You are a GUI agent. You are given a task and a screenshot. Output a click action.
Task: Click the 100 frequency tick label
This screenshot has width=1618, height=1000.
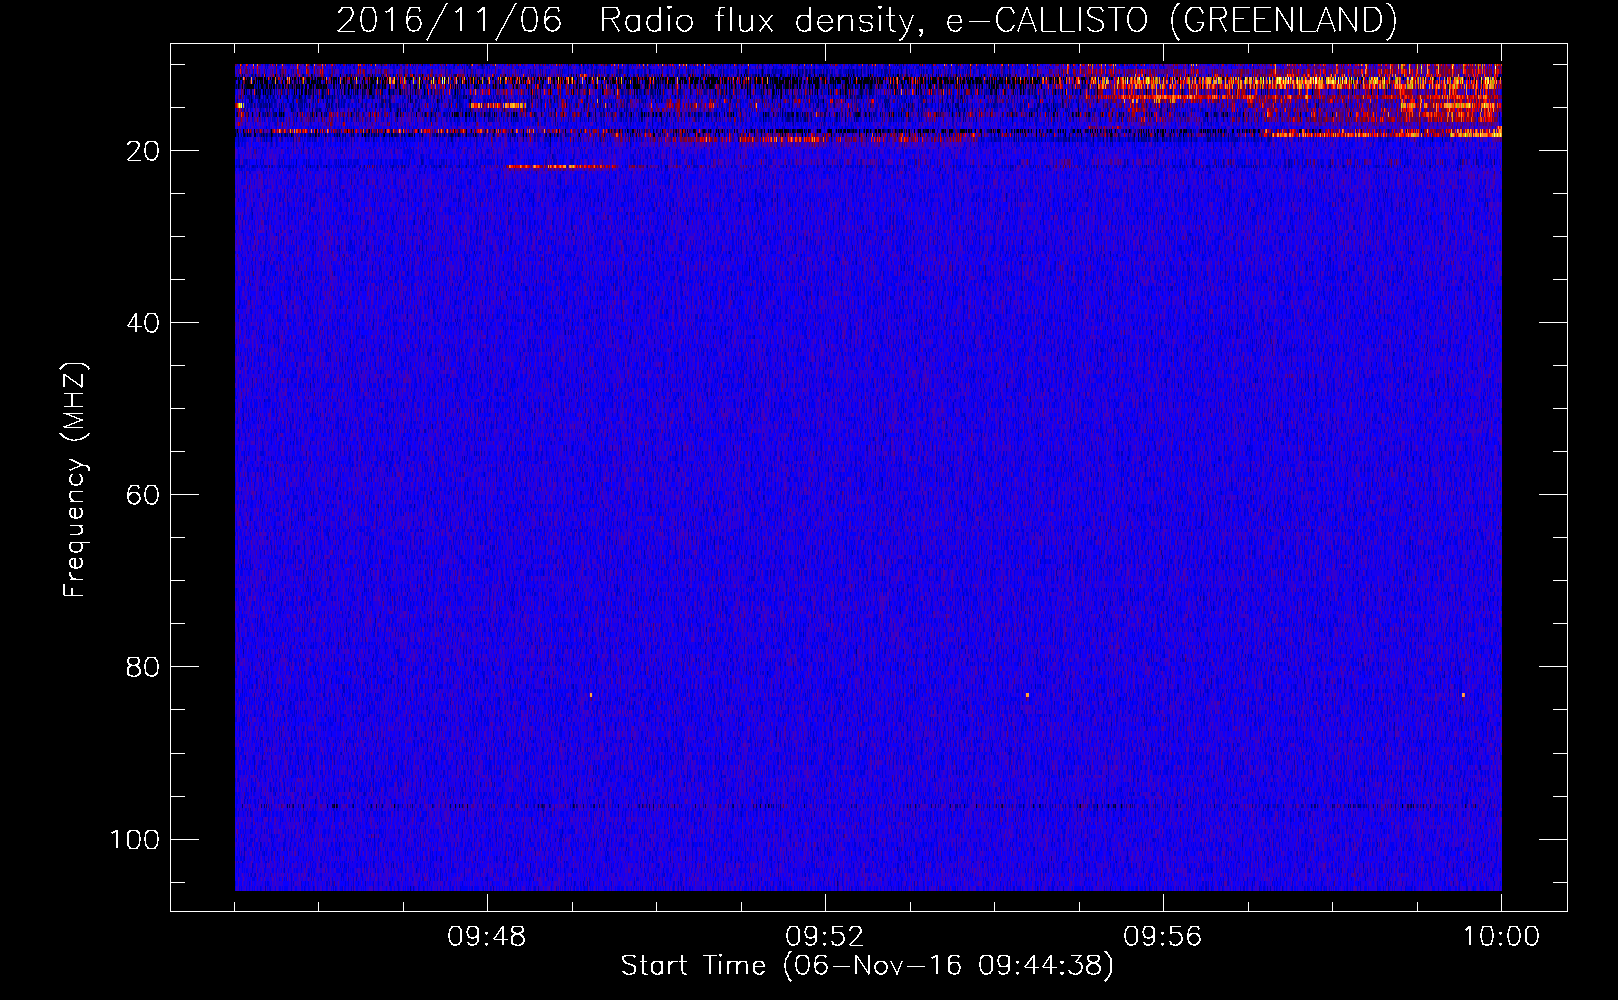tap(135, 839)
